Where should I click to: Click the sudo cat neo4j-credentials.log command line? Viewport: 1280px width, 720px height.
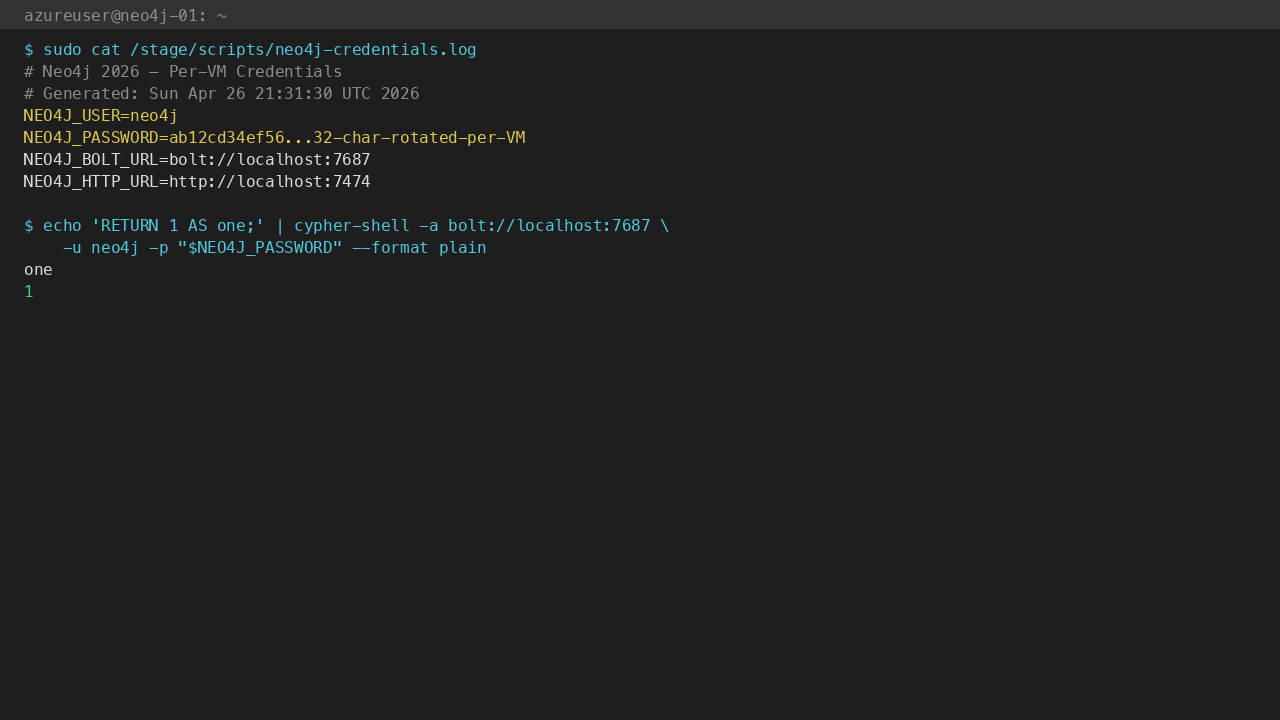[250, 50]
